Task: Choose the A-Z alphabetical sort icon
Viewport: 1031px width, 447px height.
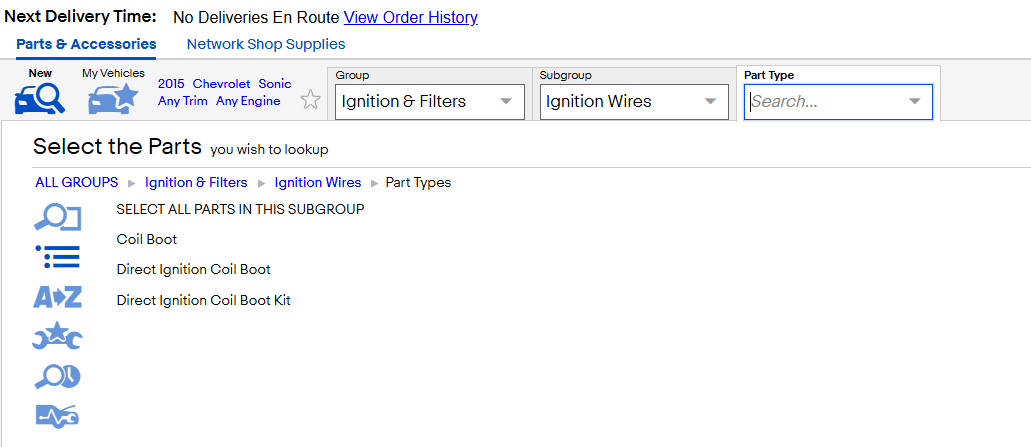Action: [x=57, y=297]
